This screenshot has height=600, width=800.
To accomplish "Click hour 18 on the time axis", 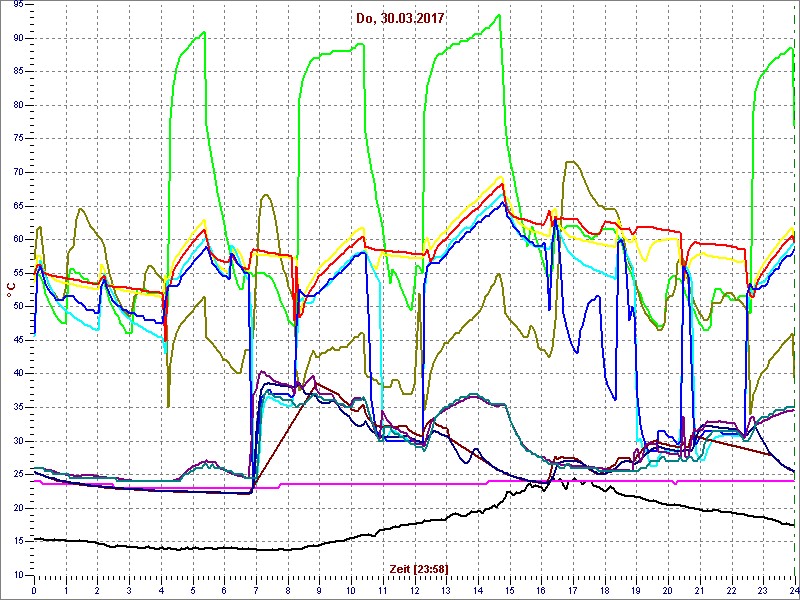I will point(605,590).
